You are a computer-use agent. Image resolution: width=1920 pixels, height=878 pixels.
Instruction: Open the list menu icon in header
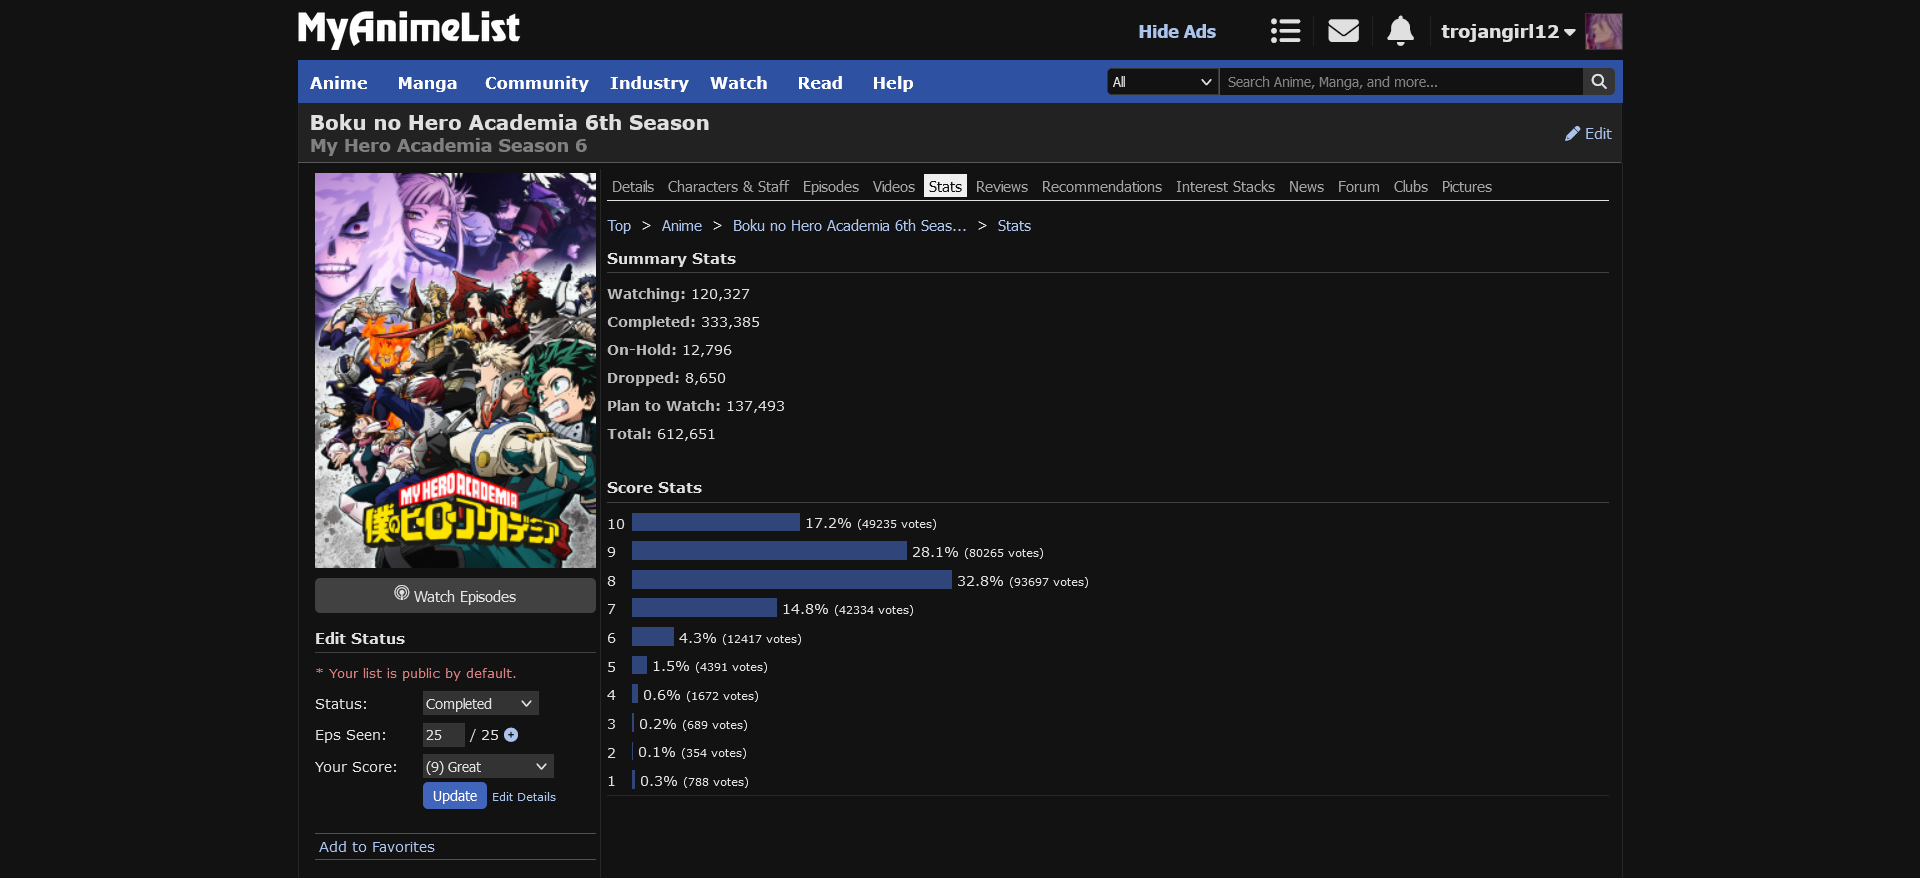point(1285,31)
